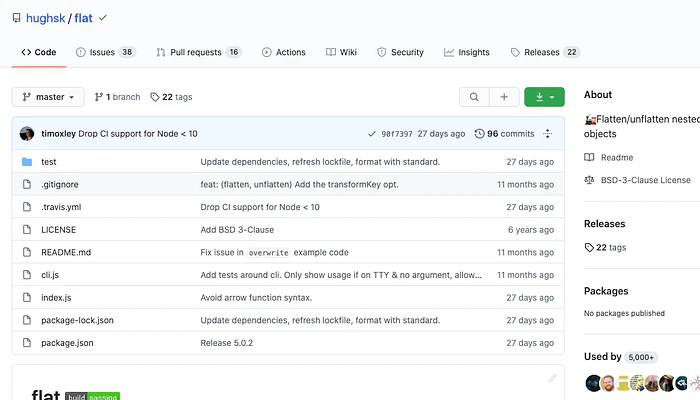Open the Security tab
700x400 pixels.
[x=400, y=52]
